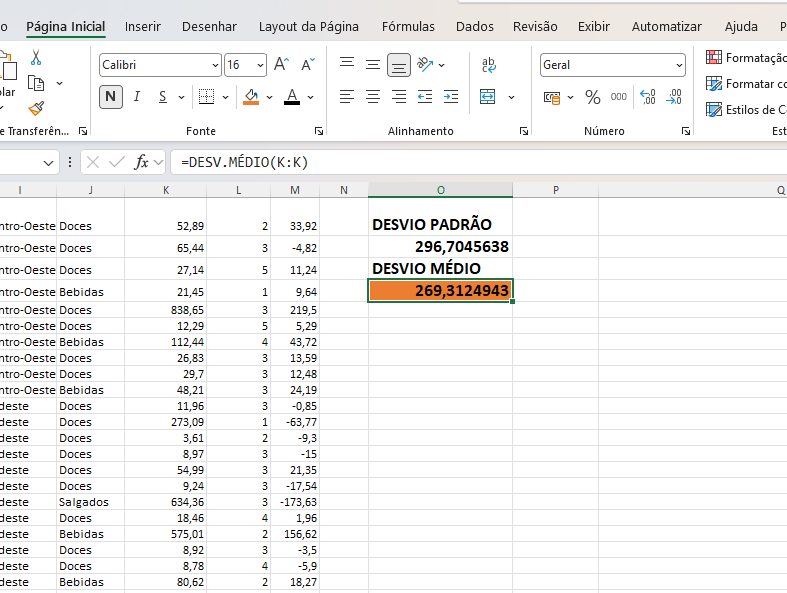Open the Dados tab

[x=475, y=27]
